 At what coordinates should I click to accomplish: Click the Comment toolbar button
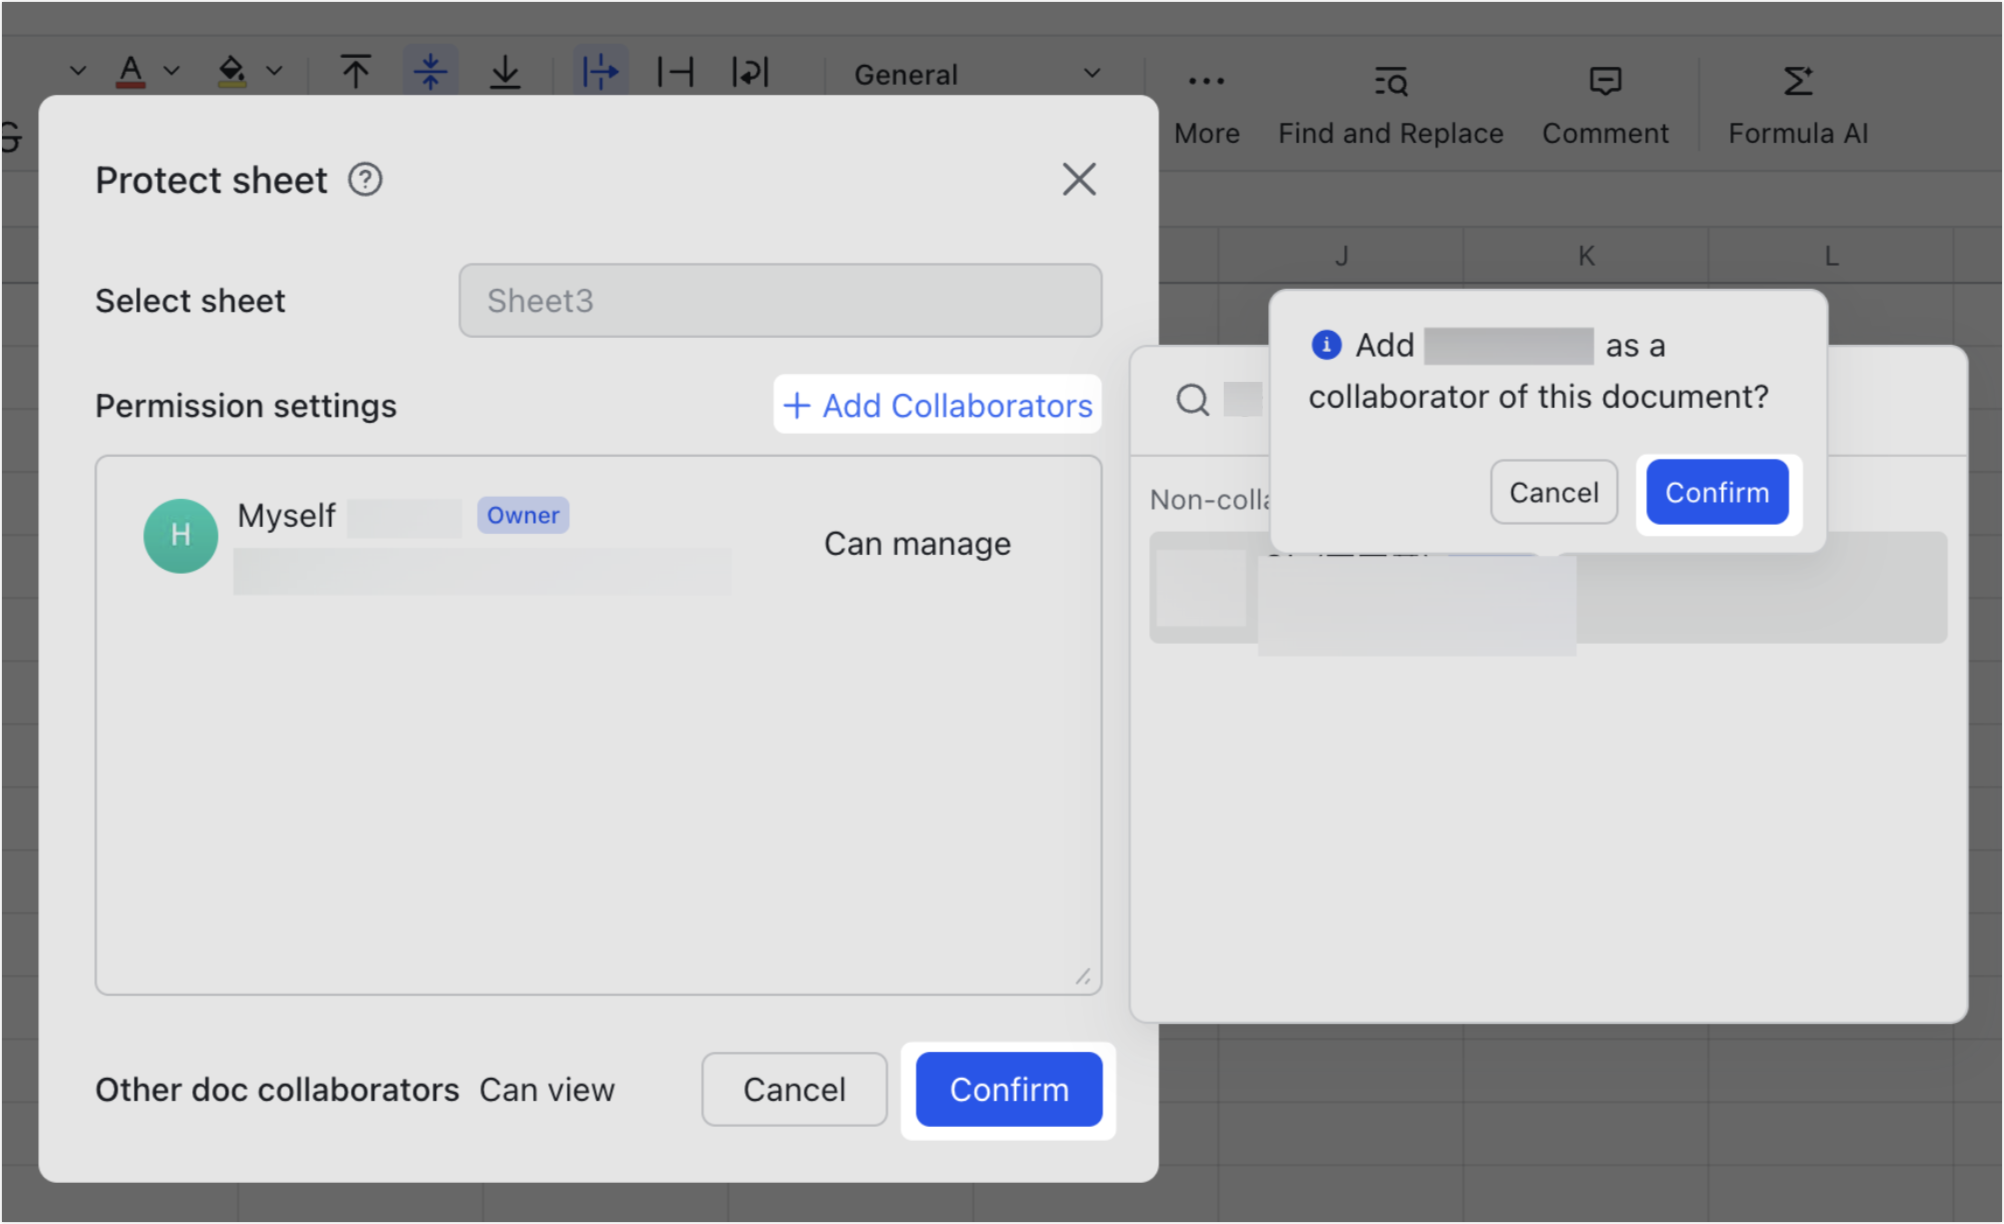point(1605,105)
